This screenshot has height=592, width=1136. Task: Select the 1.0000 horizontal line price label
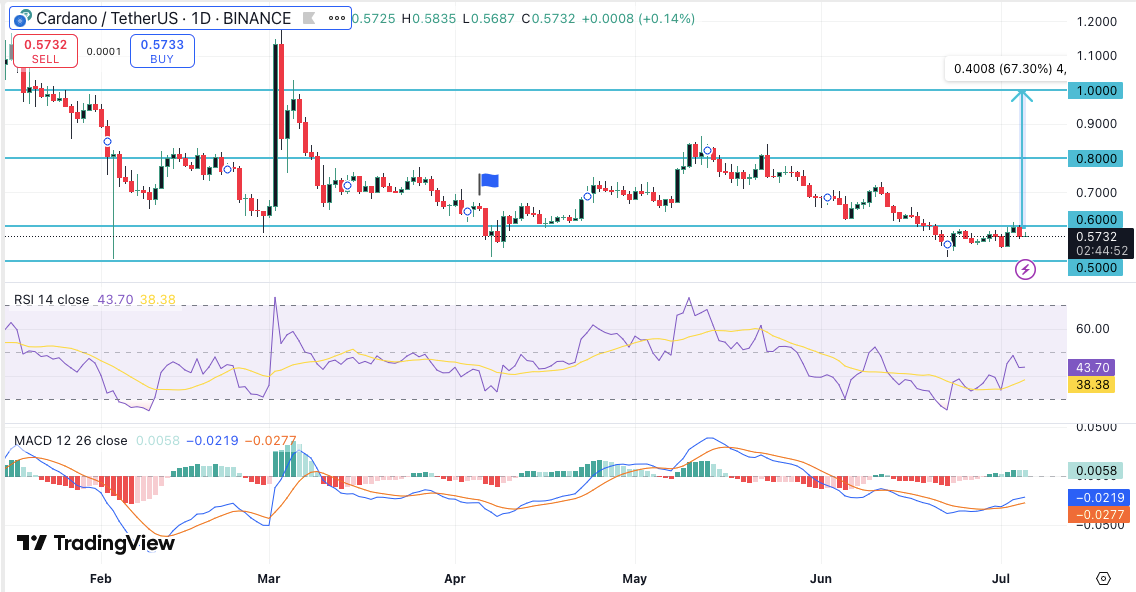[1096, 91]
